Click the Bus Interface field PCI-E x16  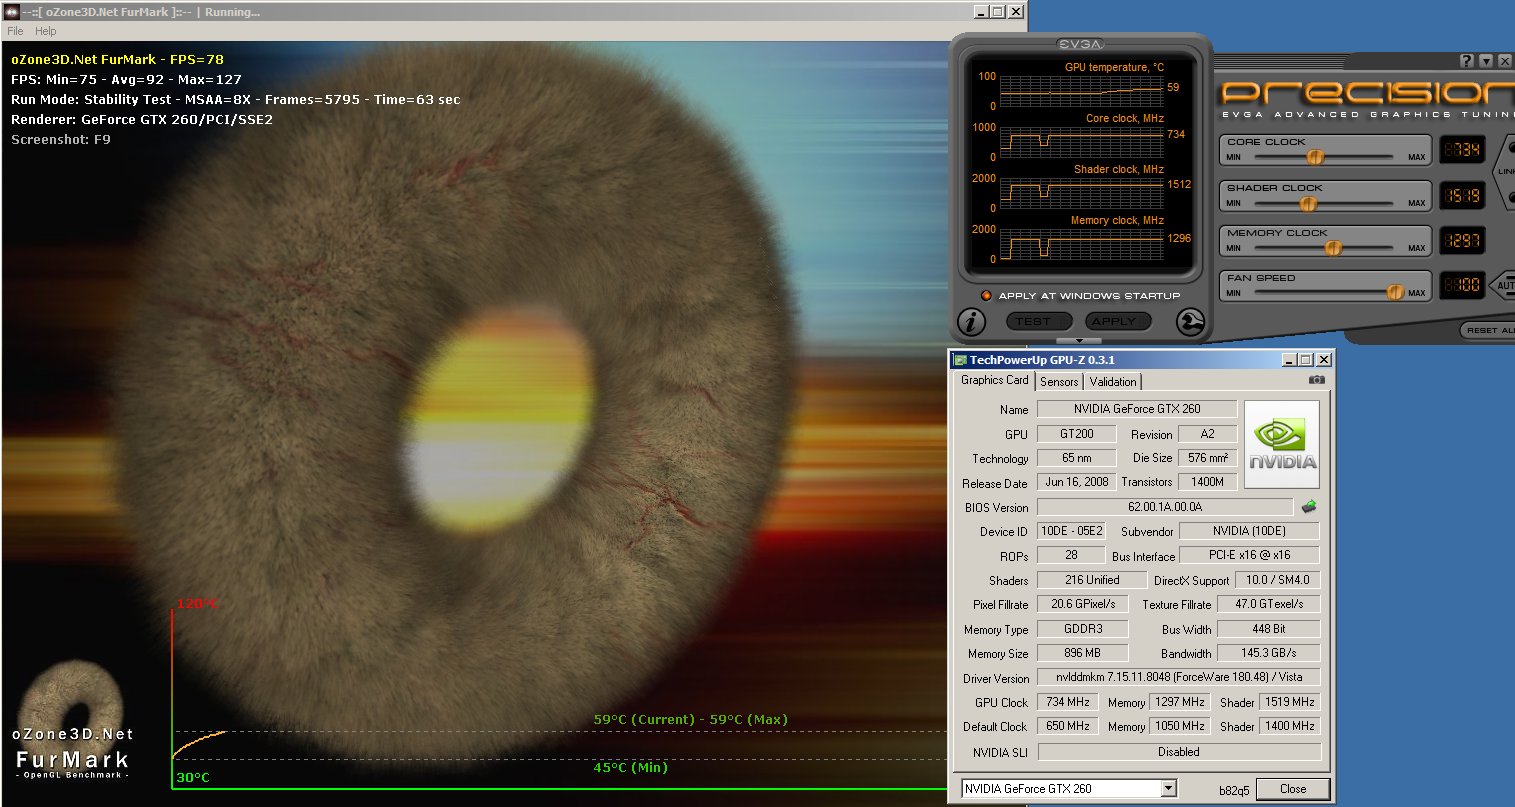[1249, 555]
